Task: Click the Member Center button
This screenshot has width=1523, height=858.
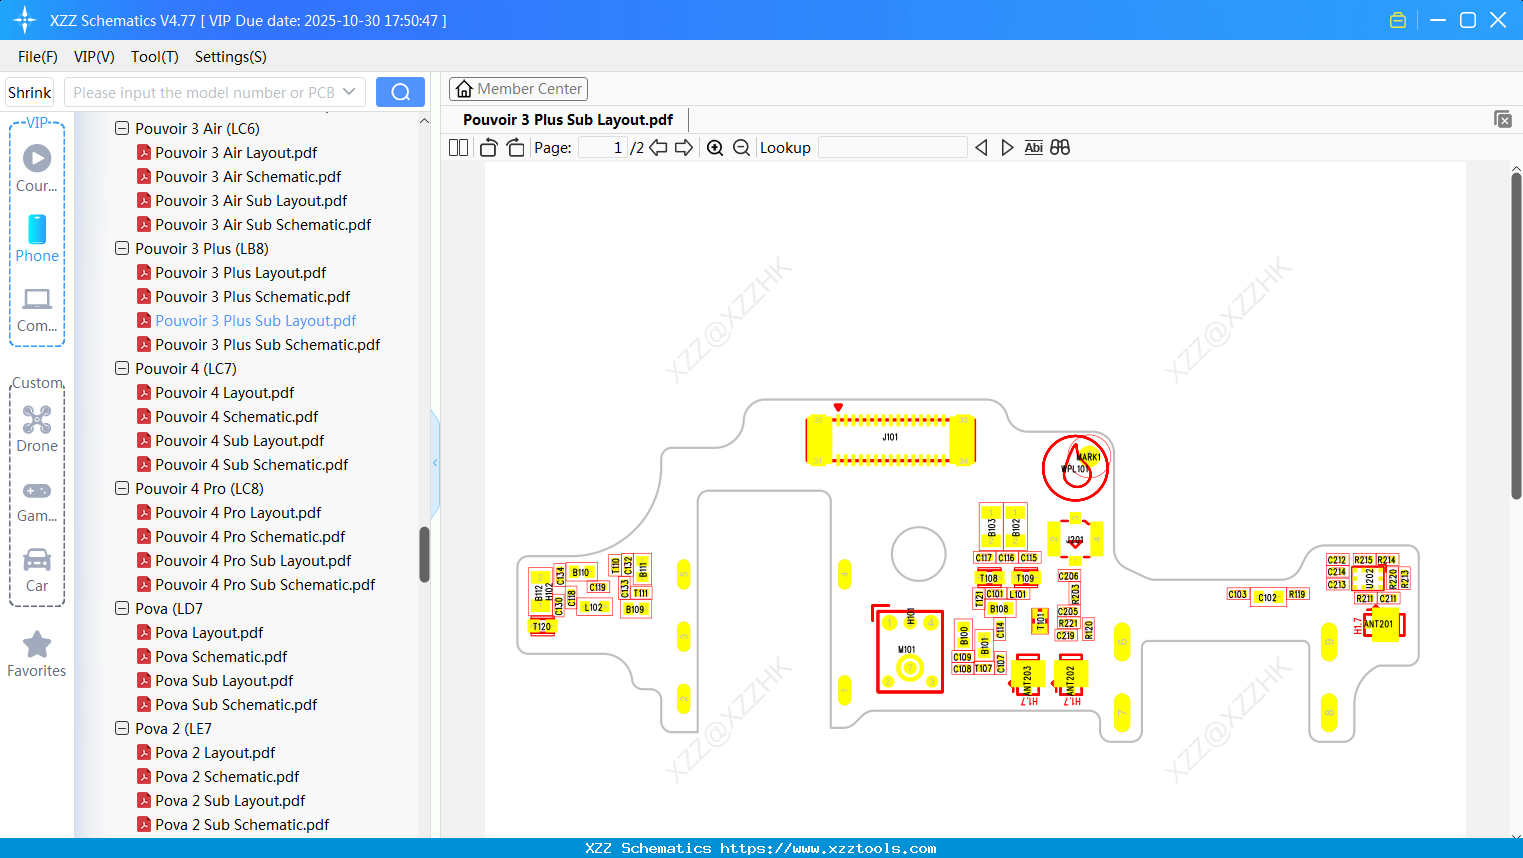Action: (x=518, y=89)
